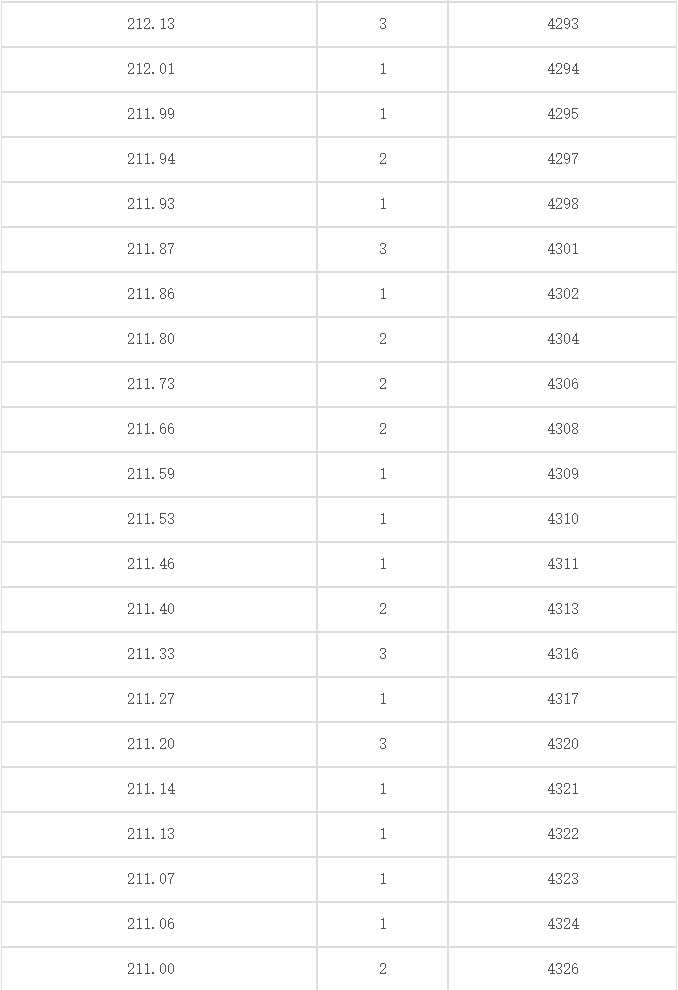Click the cell showing 4297
The width and height of the screenshot is (678, 990).
(563, 158)
